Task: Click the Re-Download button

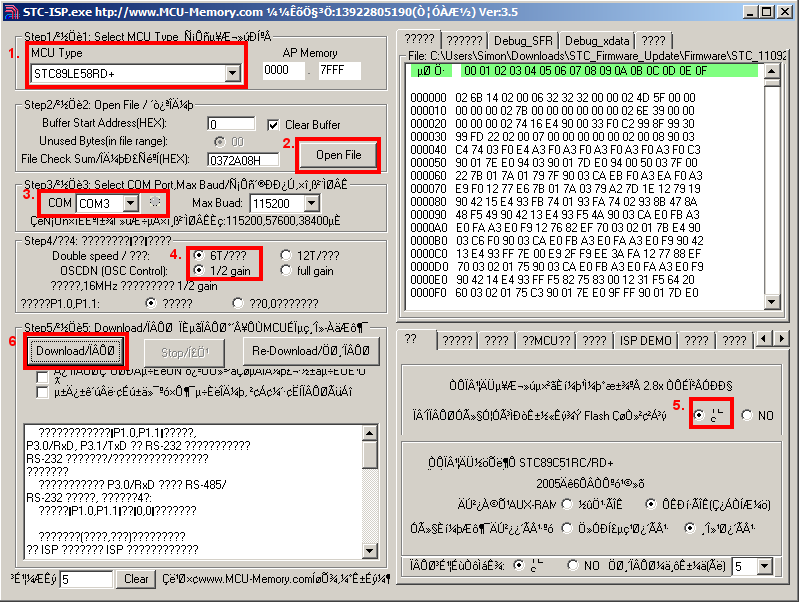Action: coord(311,351)
